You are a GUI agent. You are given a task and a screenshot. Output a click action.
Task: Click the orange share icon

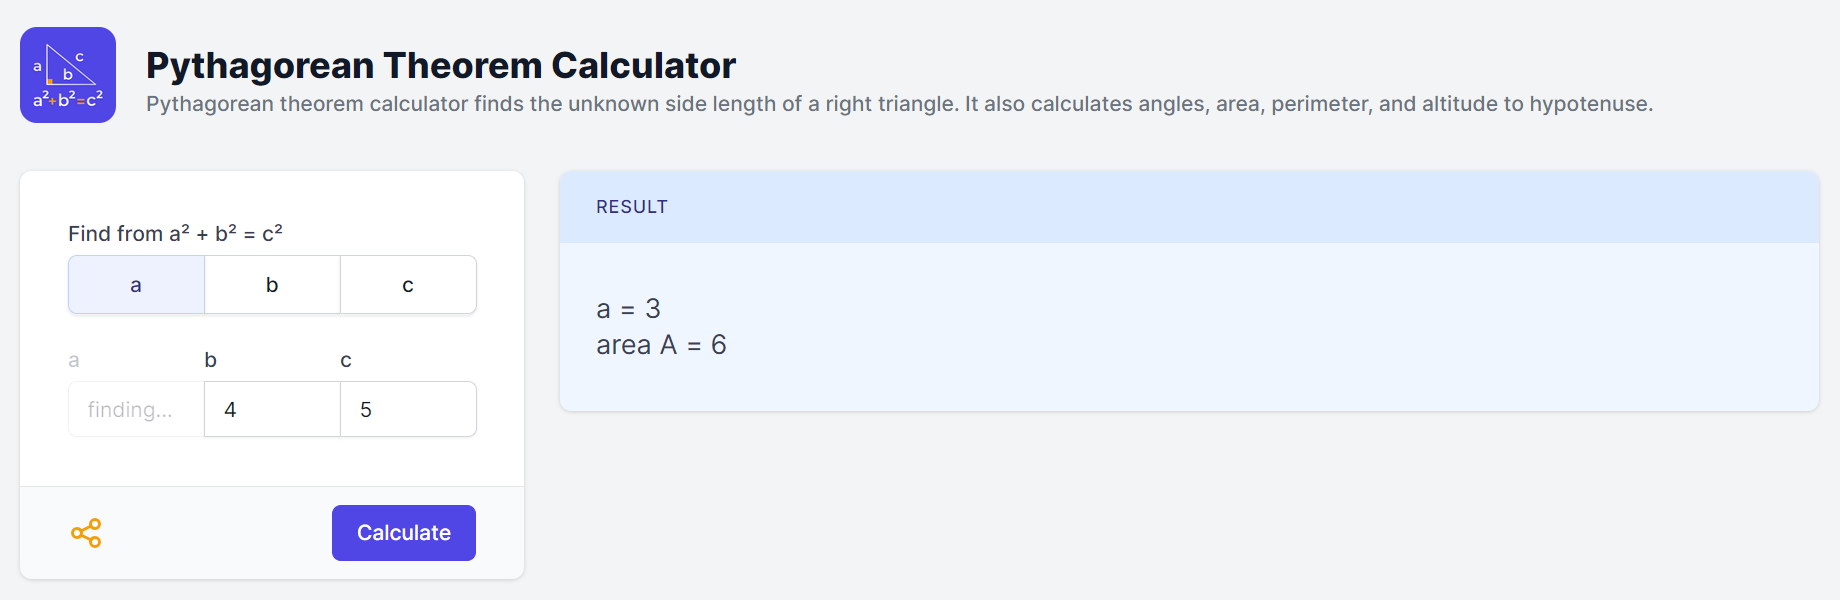[x=86, y=533]
